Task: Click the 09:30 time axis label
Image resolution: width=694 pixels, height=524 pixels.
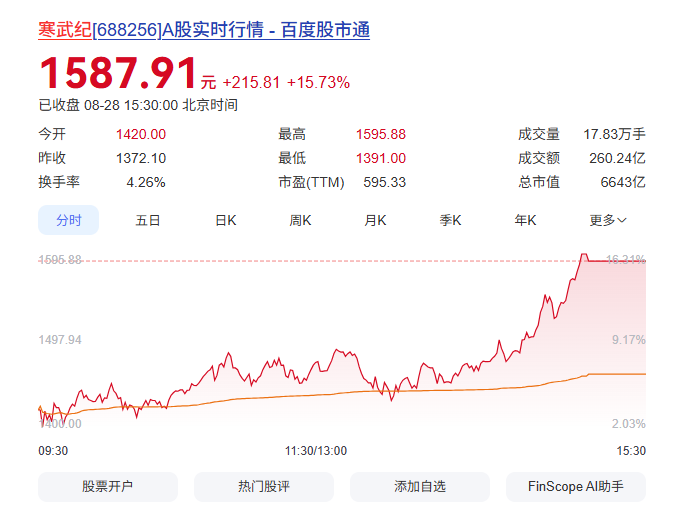Action: (53, 451)
